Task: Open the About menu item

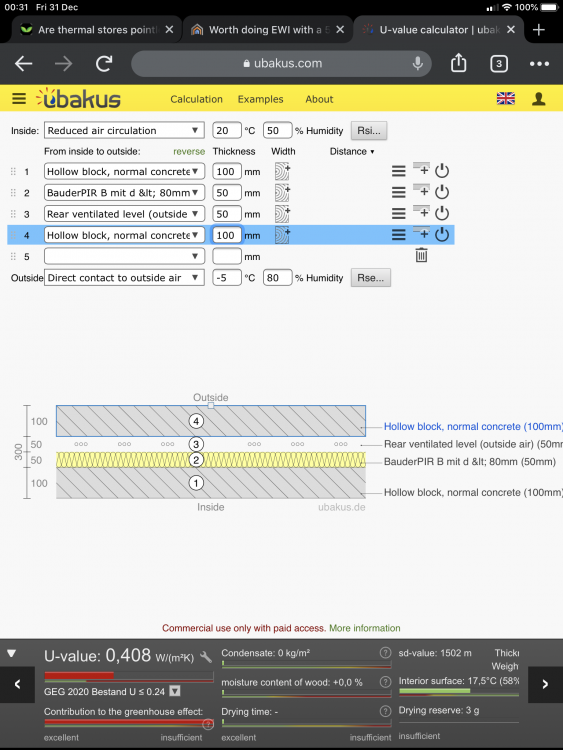Action: click(x=319, y=99)
